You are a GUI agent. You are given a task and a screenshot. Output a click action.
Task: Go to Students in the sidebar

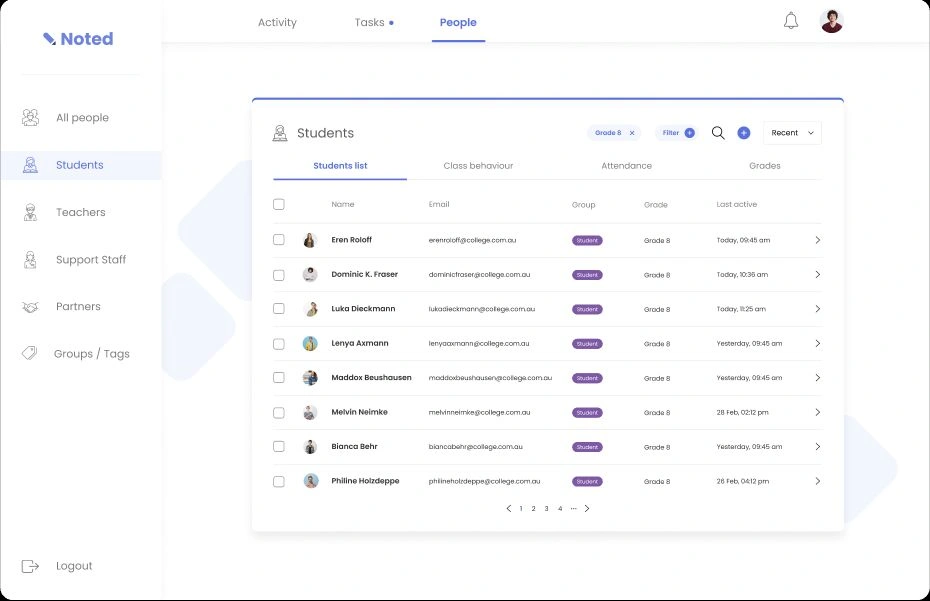pos(81,165)
